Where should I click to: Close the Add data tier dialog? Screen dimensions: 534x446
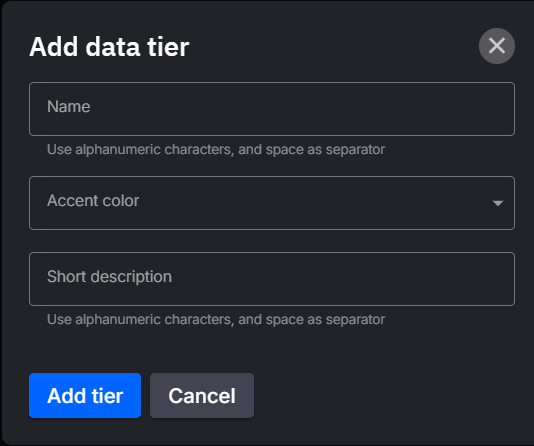coord(497,46)
